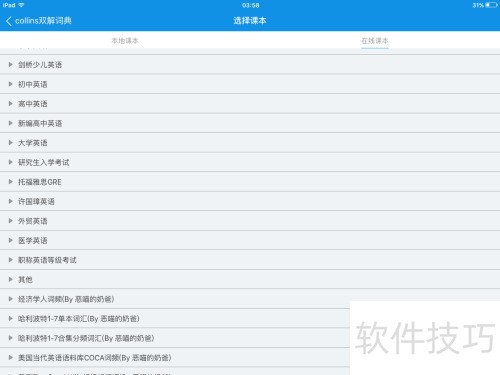Go back to collins双解词典

tap(39, 21)
